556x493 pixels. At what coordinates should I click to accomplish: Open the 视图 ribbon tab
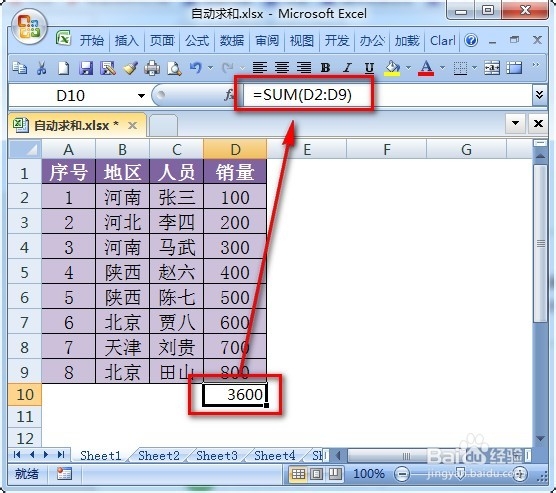[302, 40]
